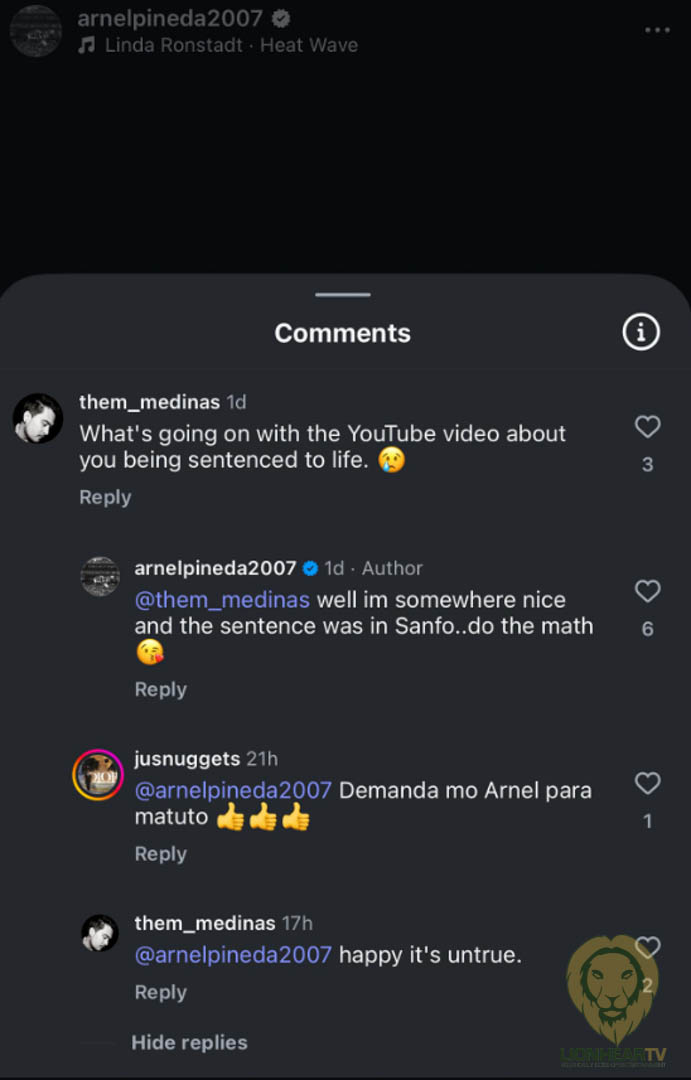The height and width of the screenshot is (1080, 691).
Task: Tap the music note audio icon
Action: pos(87,45)
